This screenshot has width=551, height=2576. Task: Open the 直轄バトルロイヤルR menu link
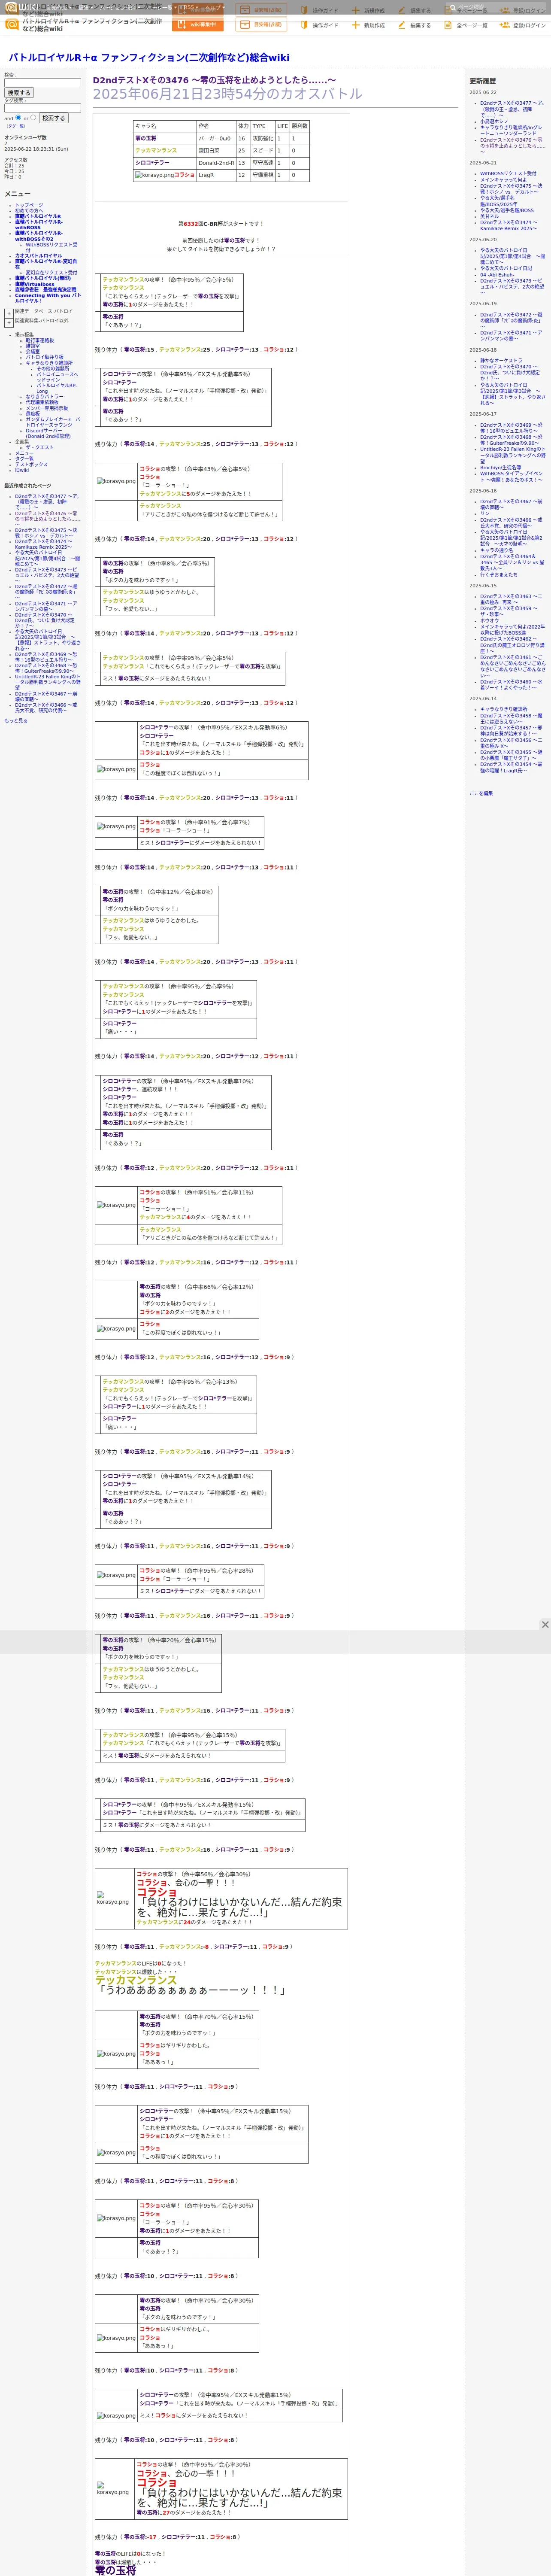[x=38, y=216]
